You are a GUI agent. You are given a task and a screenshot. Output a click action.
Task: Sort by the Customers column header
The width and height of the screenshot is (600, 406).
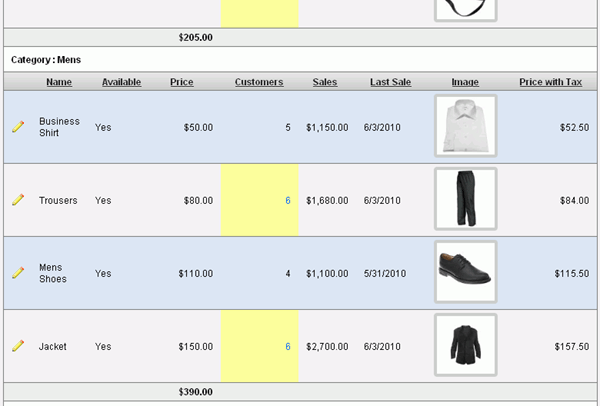click(x=259, y=82)
